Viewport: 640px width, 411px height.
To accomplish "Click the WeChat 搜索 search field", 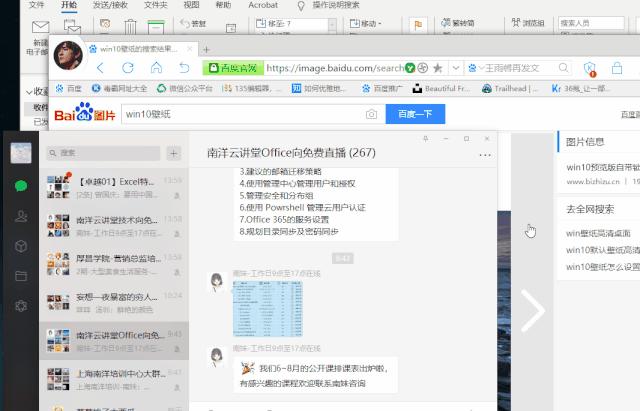I will 103,153.
